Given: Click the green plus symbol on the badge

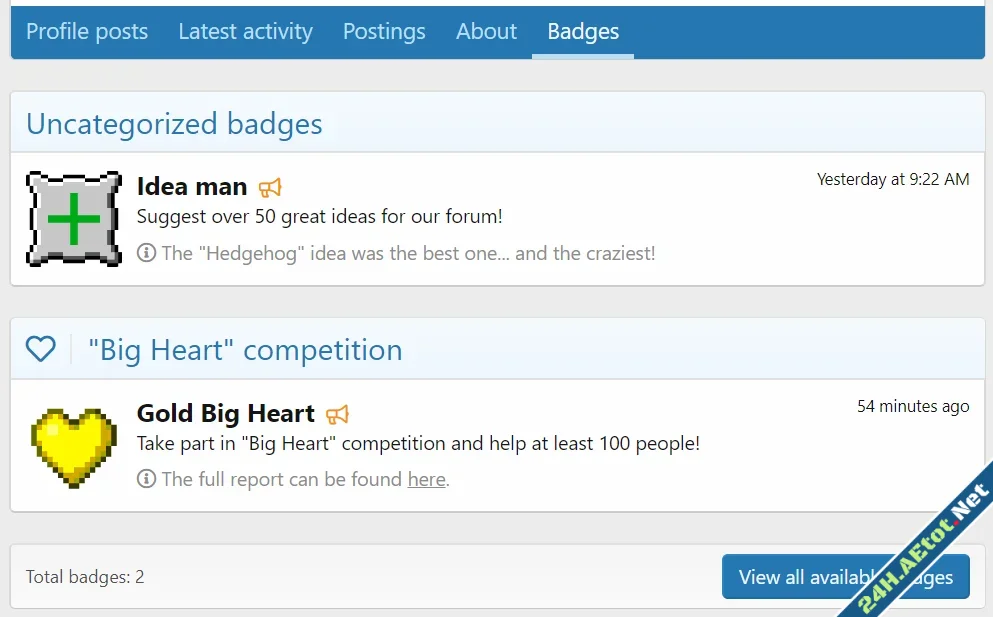Looking at the screenshot, I should tap(74, 218).
